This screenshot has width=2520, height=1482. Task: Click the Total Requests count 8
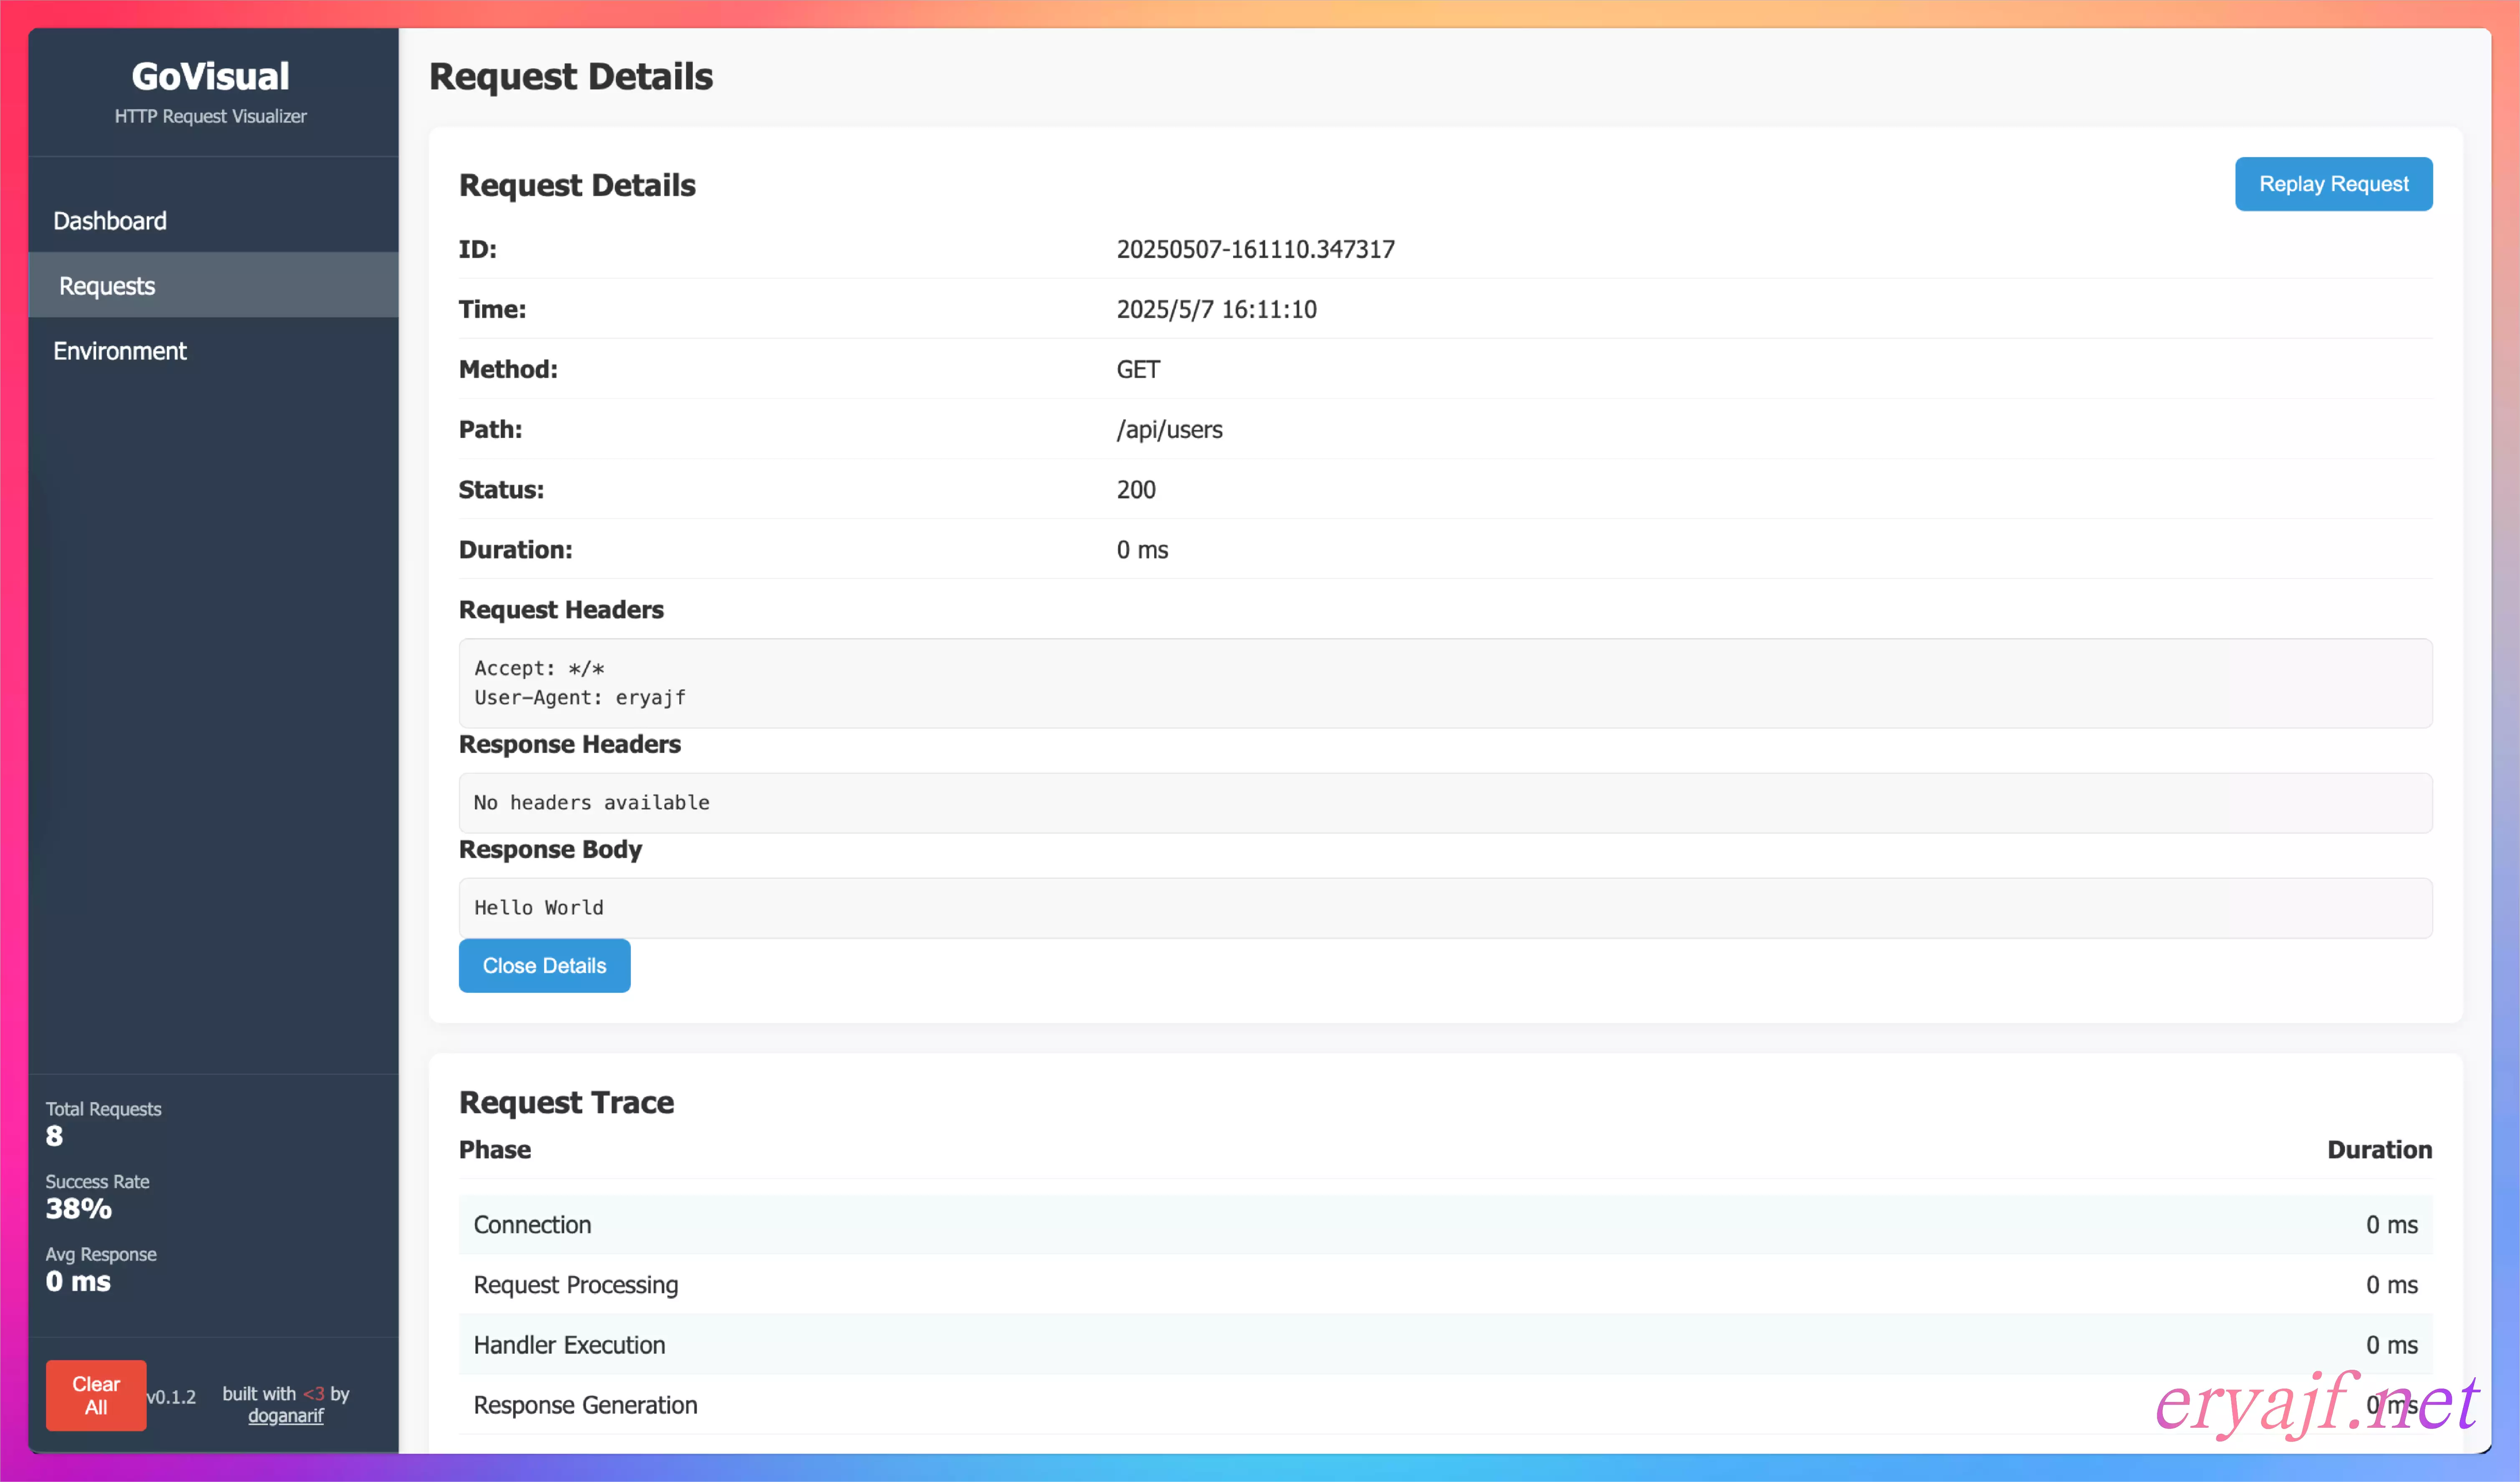coord(54,1136)
